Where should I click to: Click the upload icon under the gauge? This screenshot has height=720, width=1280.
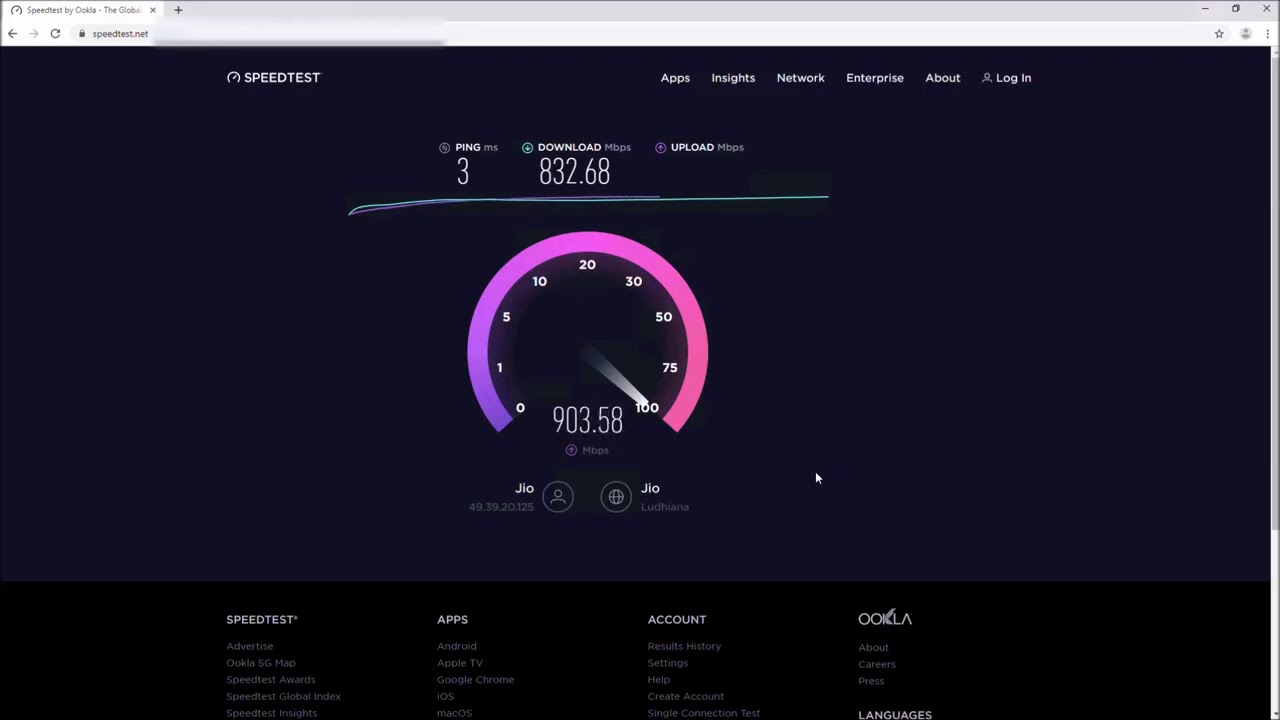pos(571,450)
